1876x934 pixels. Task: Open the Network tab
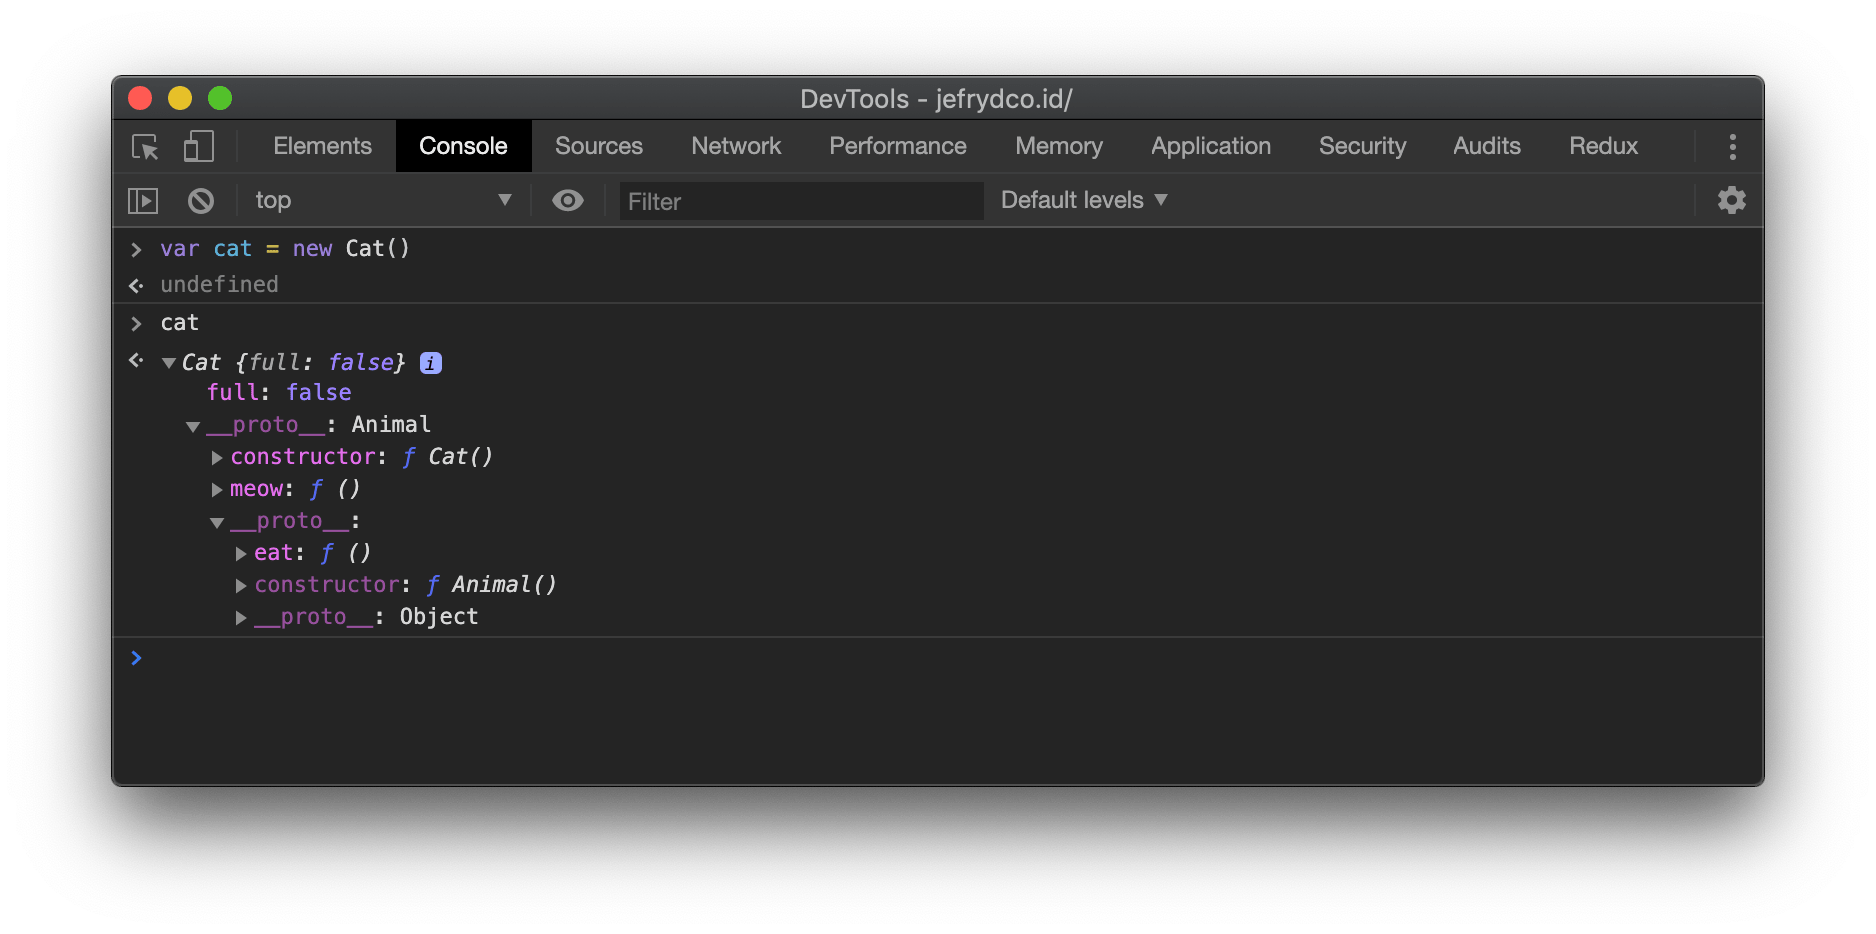tap(736, 146)
